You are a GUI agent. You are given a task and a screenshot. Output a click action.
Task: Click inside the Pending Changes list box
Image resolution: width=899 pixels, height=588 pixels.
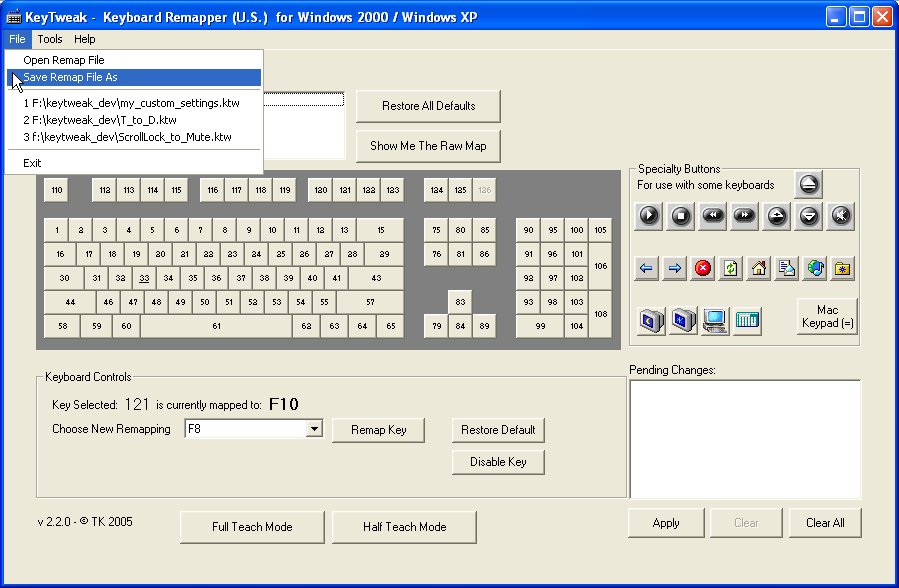[x=745, y=439]
